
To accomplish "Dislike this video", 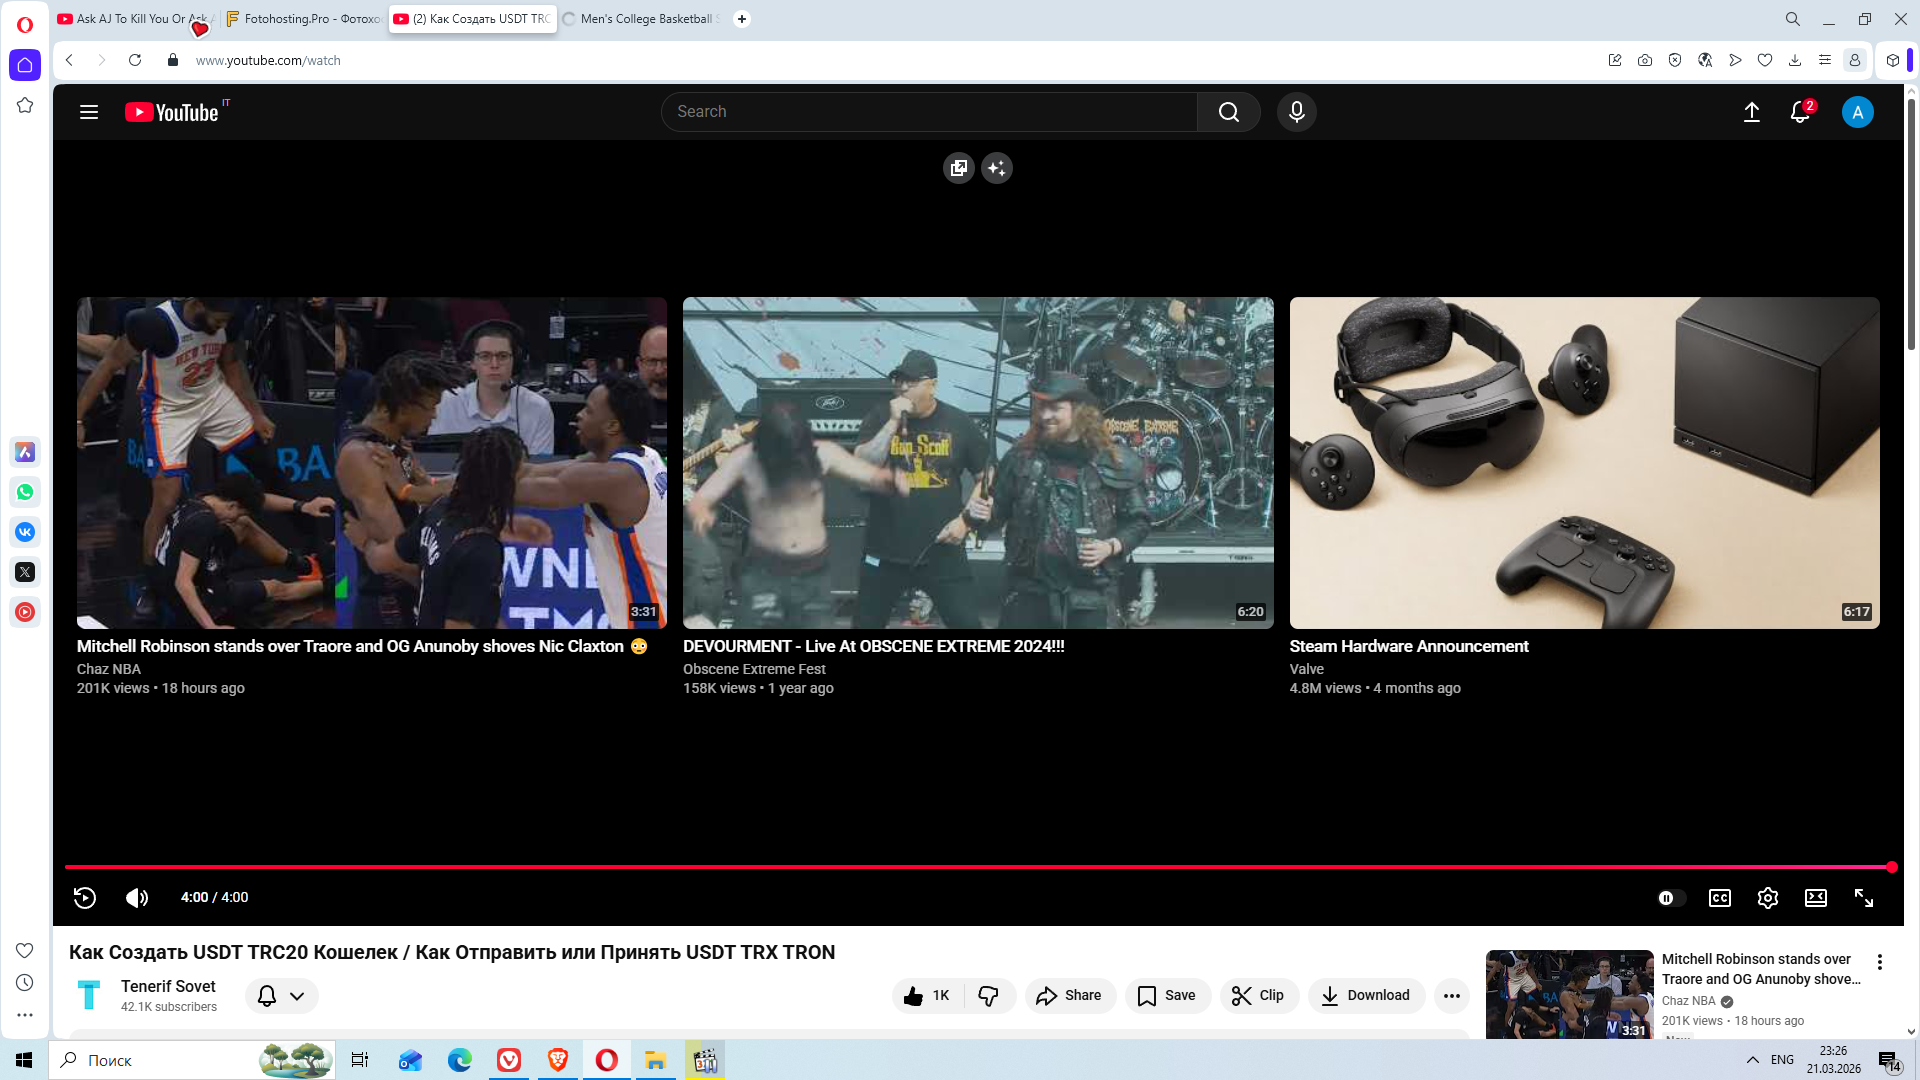I will coord(989,996).
